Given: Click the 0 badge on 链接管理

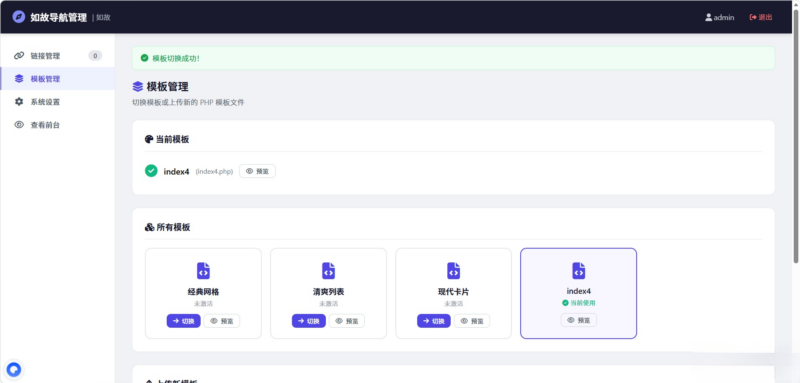Looking at the screenshot, I should [x=95, y=56].
